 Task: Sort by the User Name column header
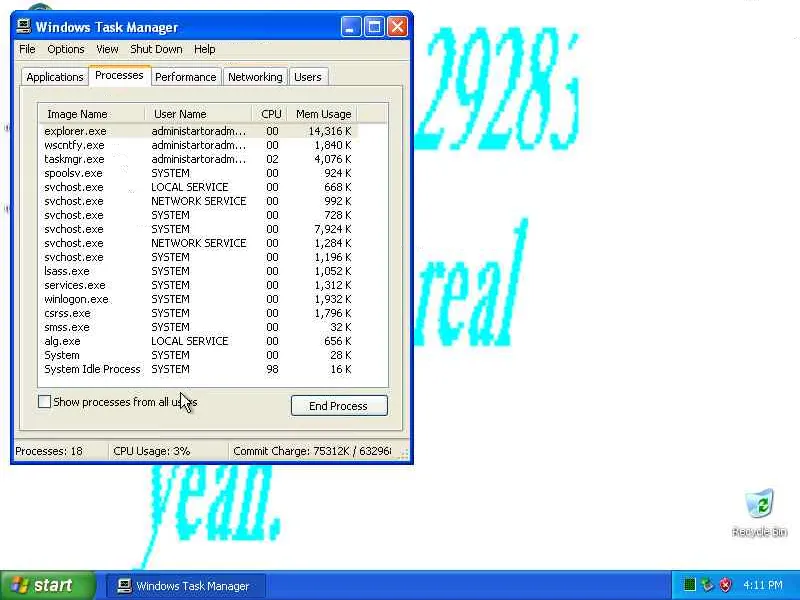(x=198, y=114)
